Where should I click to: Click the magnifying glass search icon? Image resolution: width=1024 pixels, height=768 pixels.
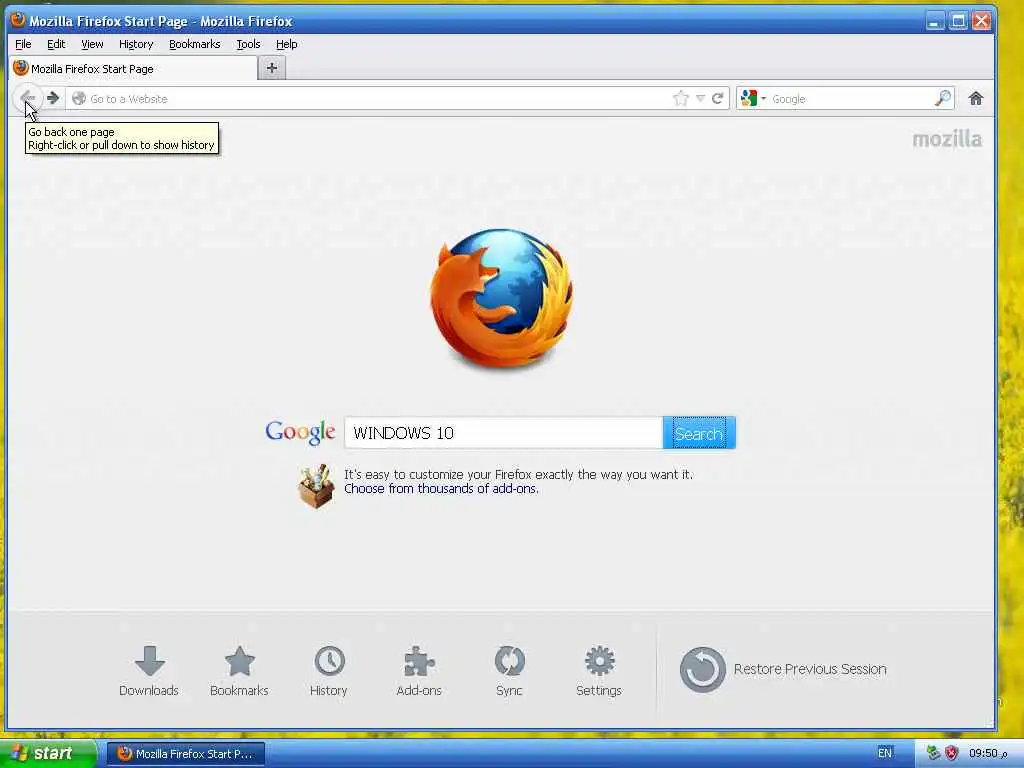click(943, 99)
